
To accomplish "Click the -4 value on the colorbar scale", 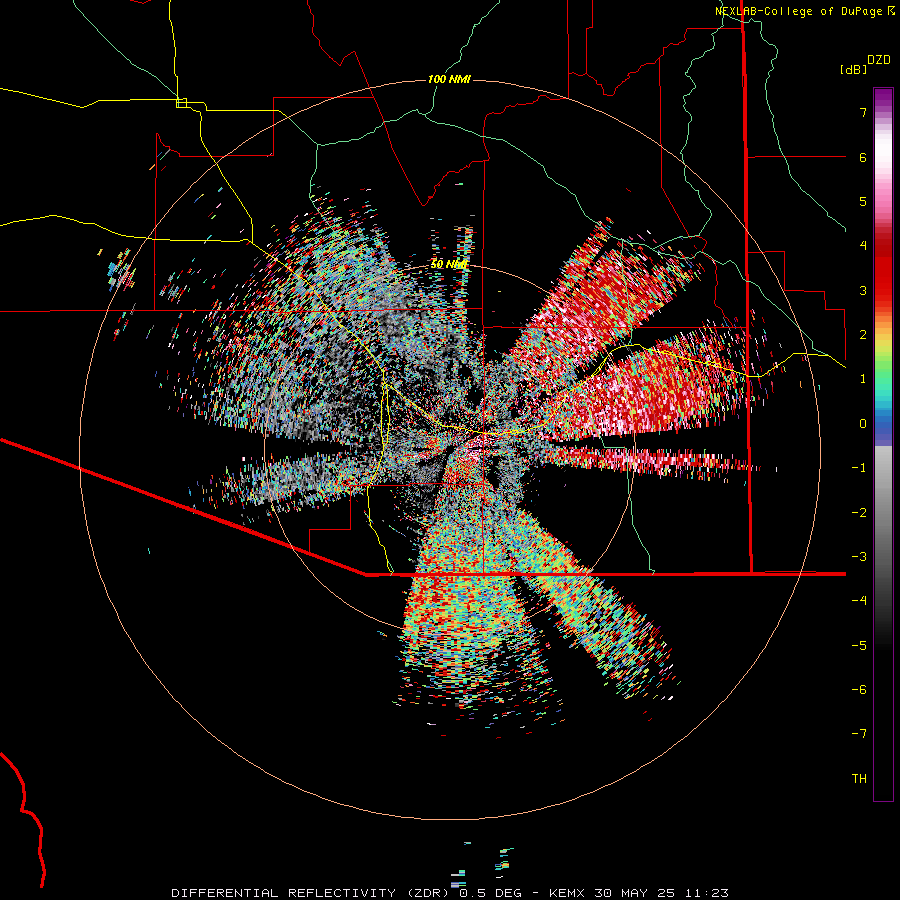I will [859, 600].
